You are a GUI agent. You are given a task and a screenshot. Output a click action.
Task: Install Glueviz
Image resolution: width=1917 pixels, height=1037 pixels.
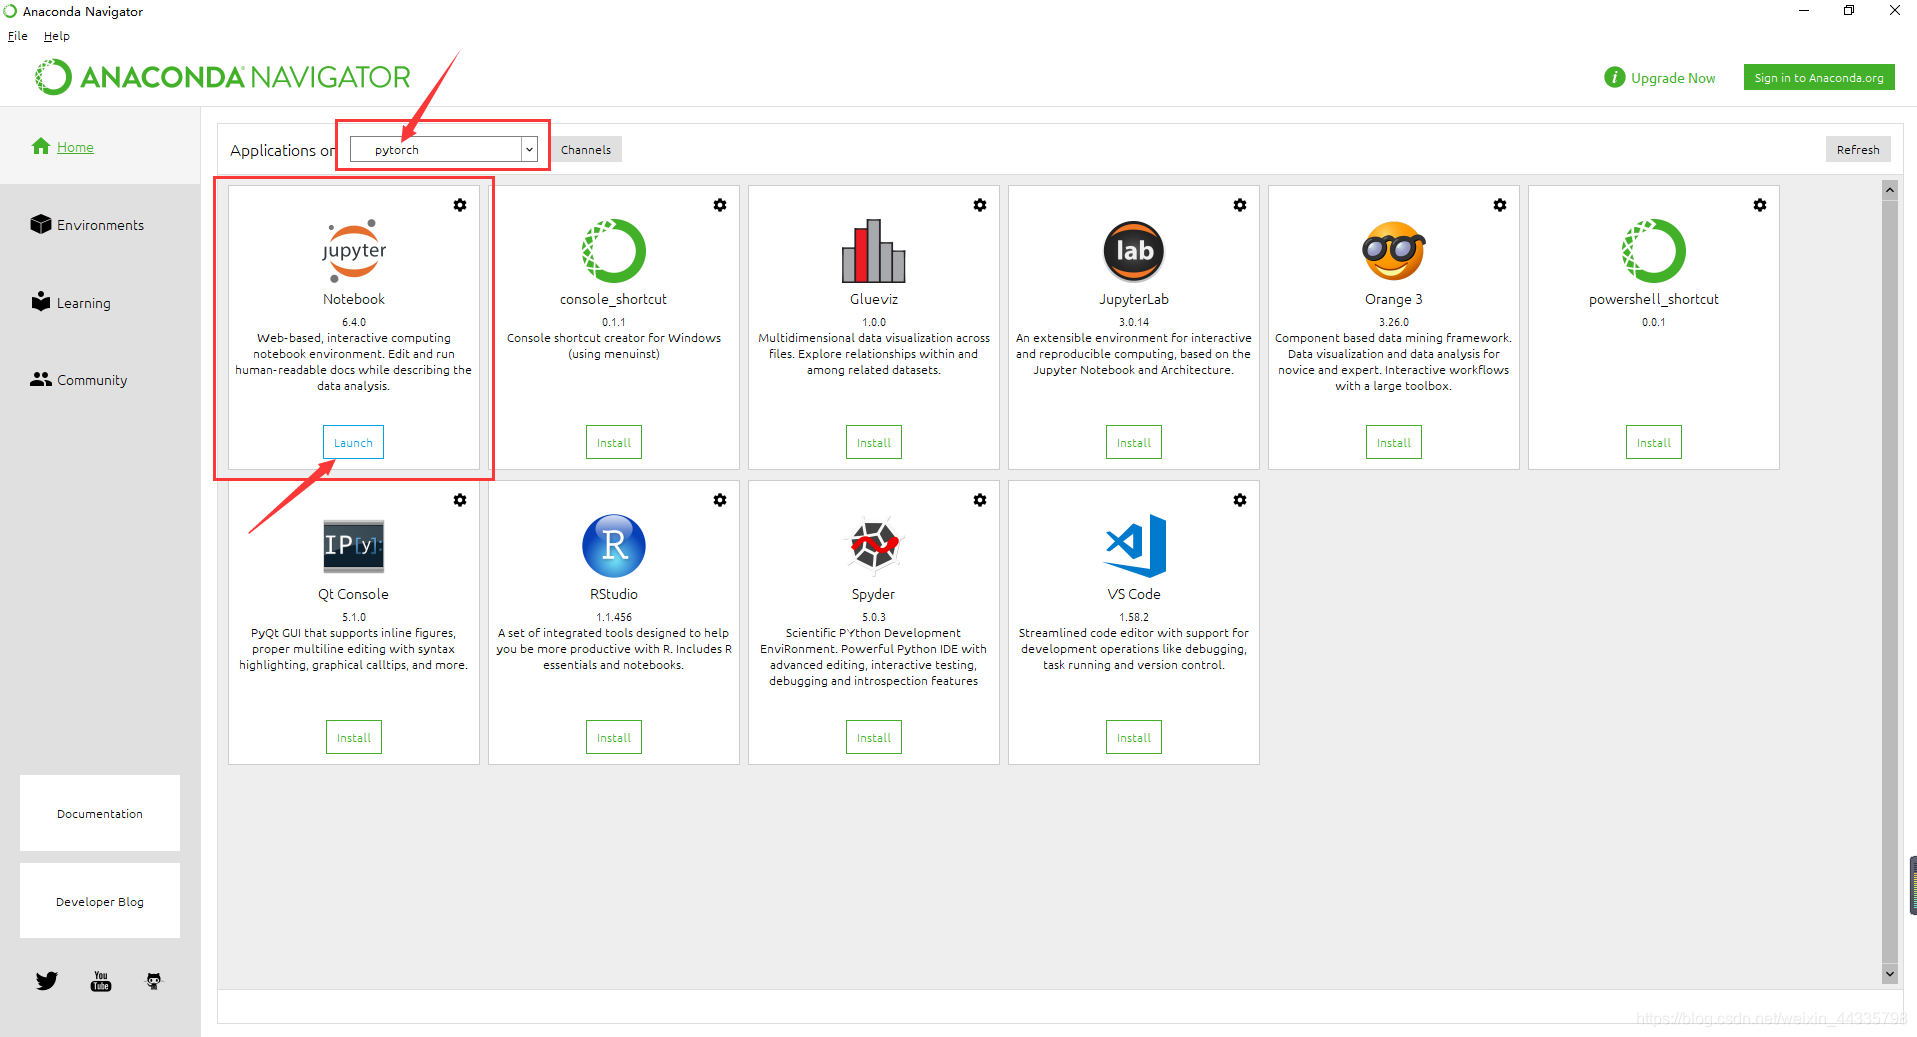pos(874,442)
